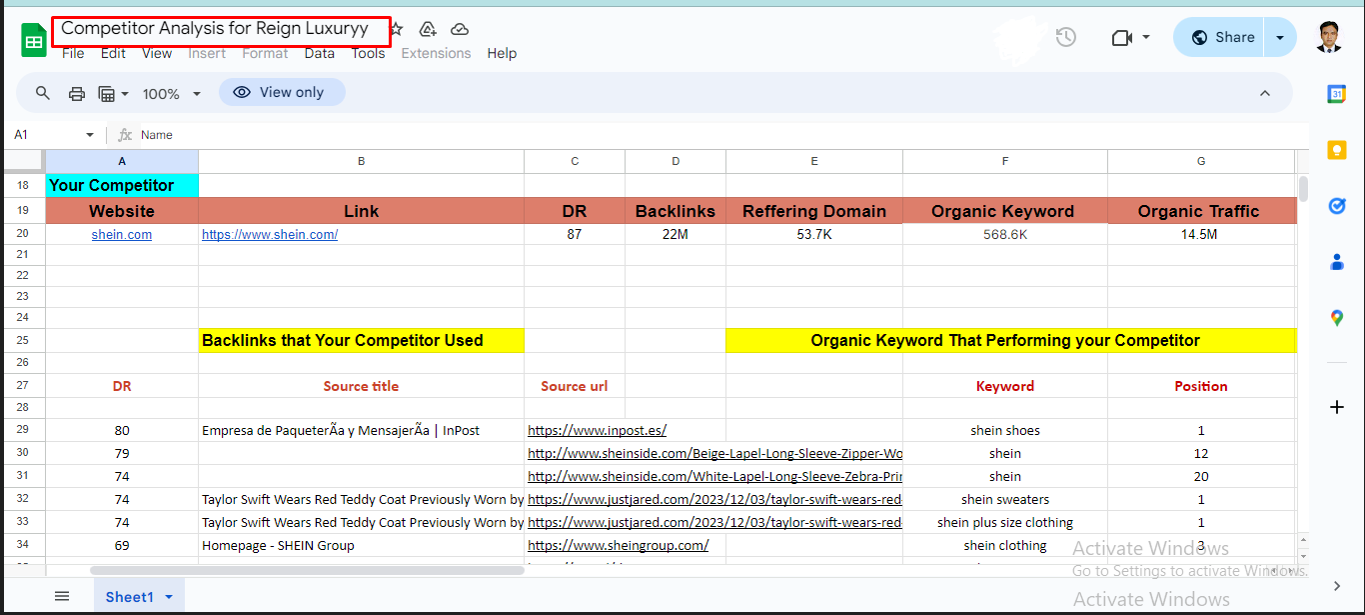Click the video meeting camera icon
The width and height of the screenshot is (1365, 615).
1121,37
